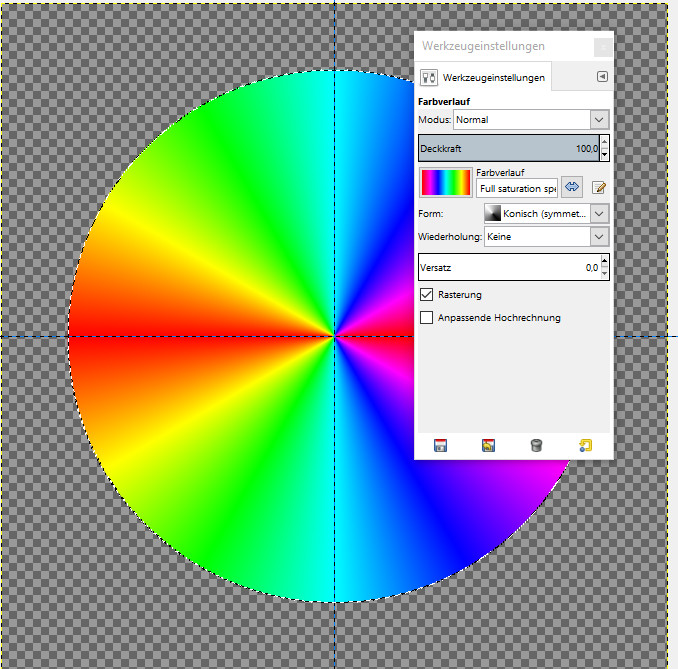
Task: Reset tool options to defaults icon
Action: coord(585,445)
